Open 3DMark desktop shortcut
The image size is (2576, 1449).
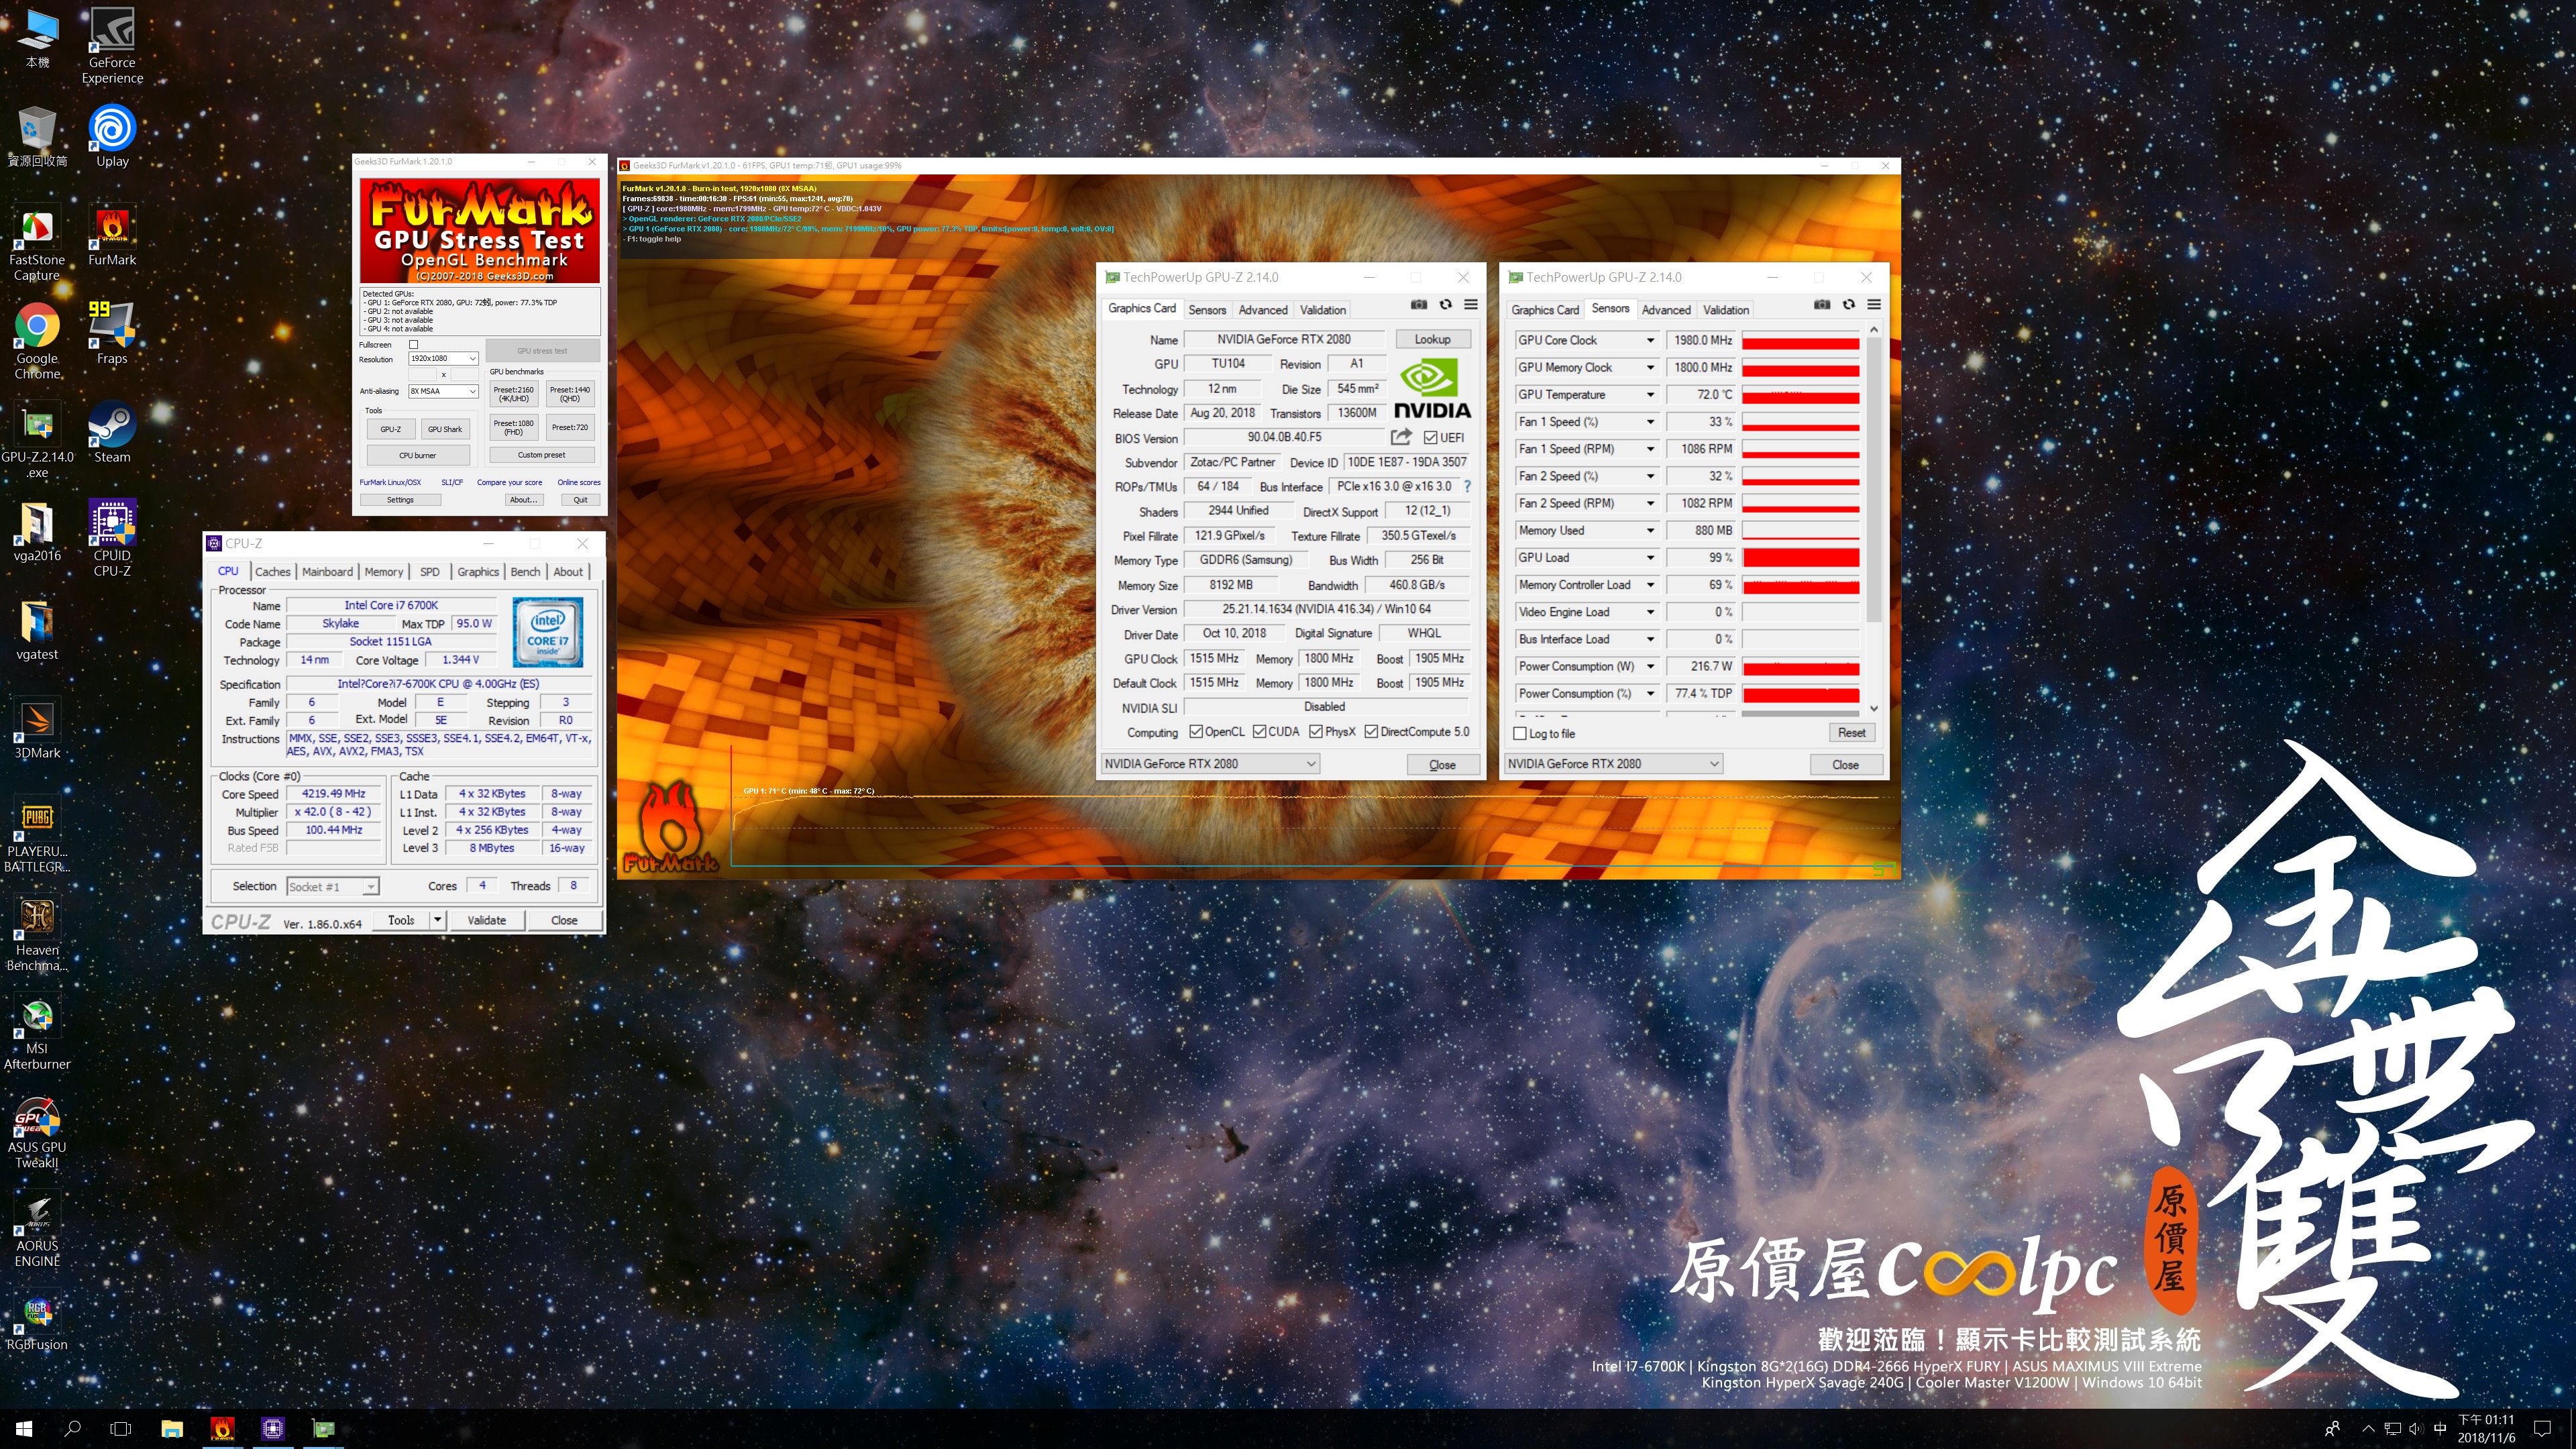[37, 727]
